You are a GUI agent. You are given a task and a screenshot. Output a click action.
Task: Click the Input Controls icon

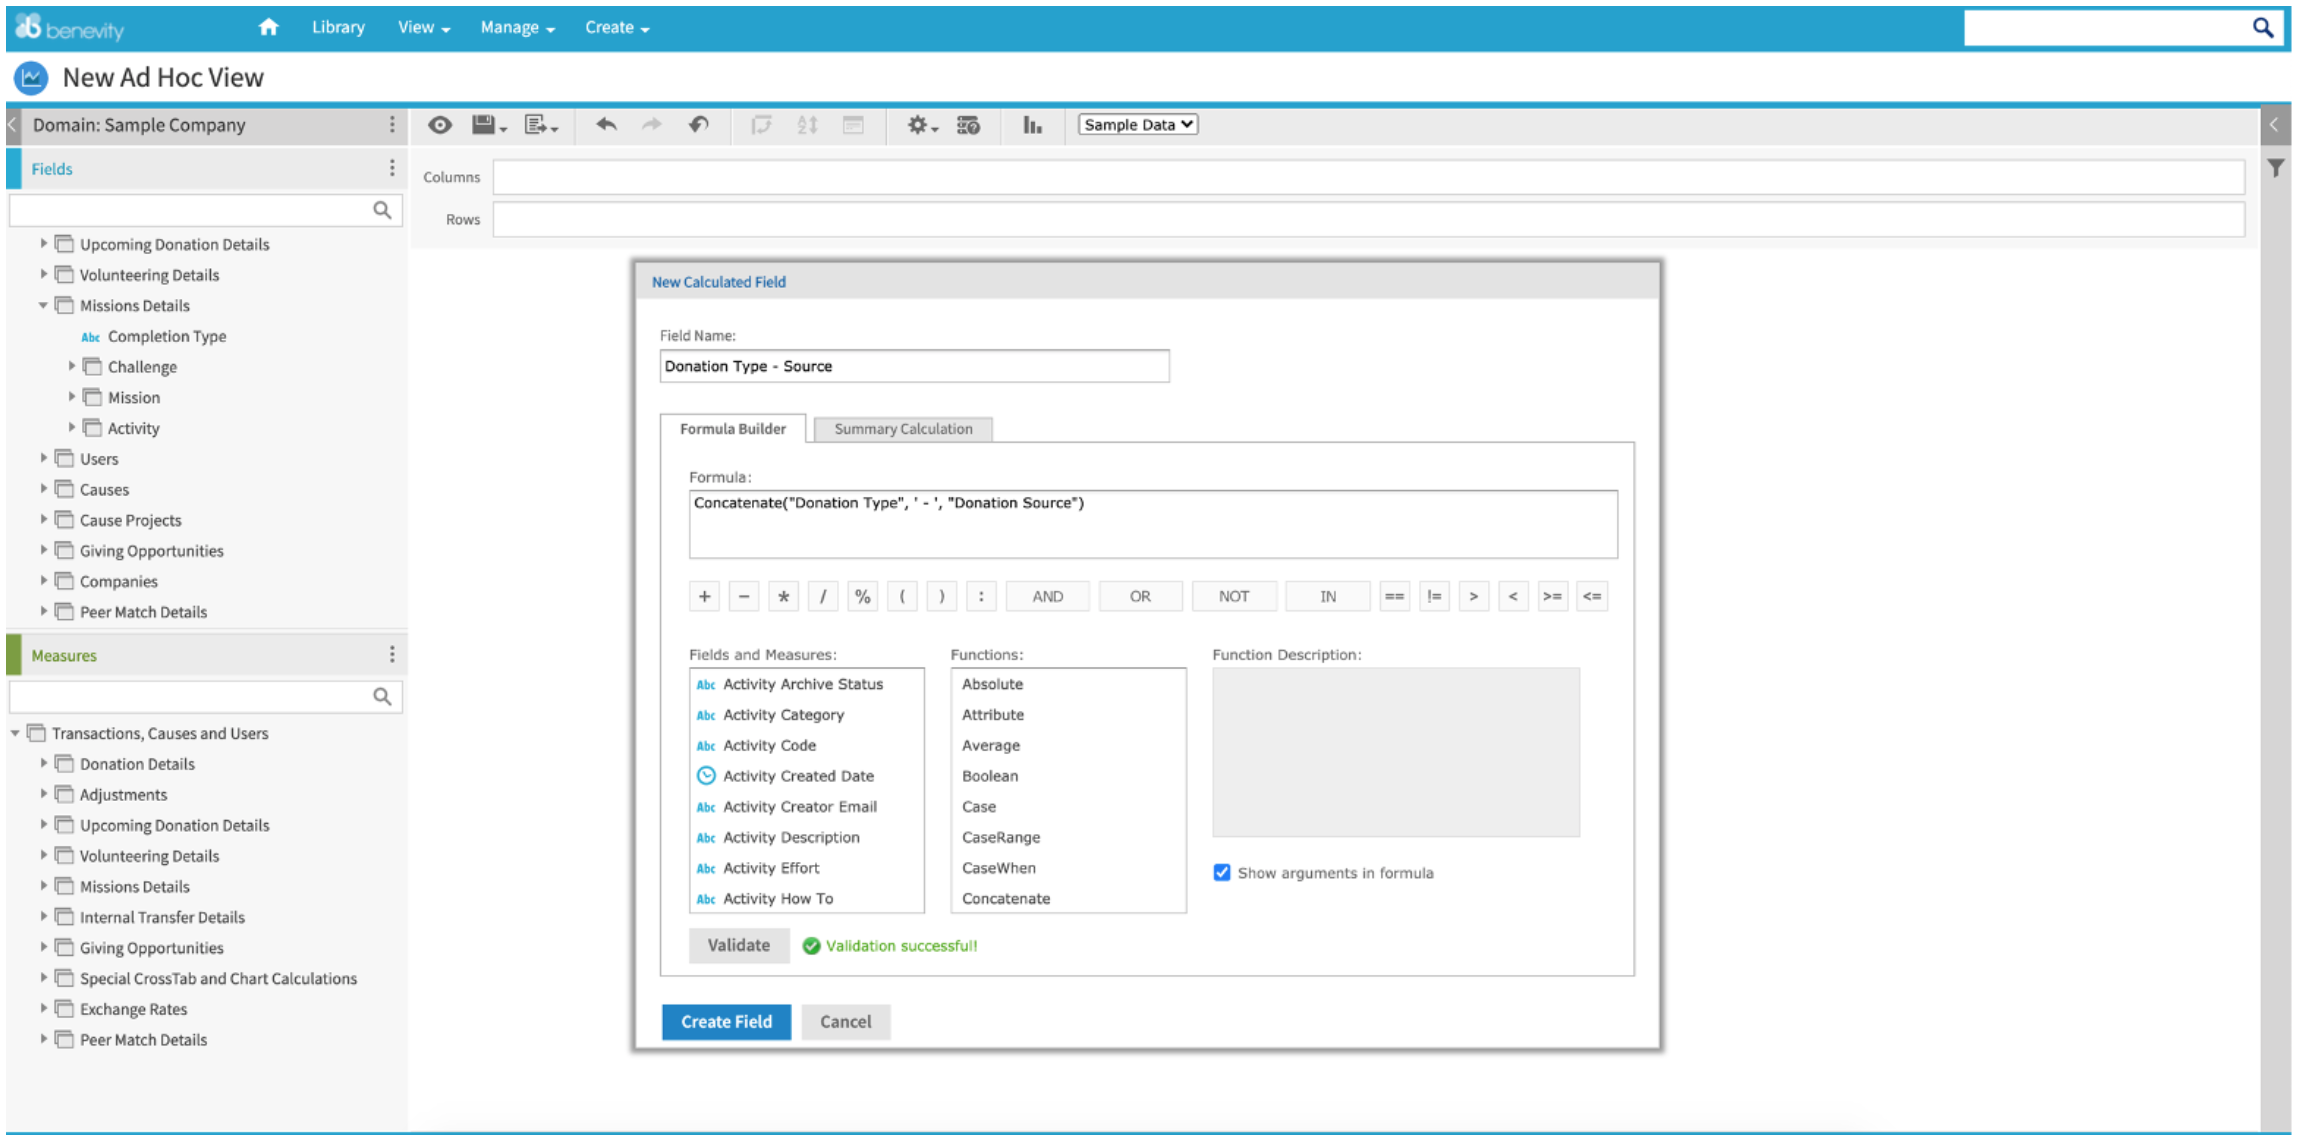[853, 125]
